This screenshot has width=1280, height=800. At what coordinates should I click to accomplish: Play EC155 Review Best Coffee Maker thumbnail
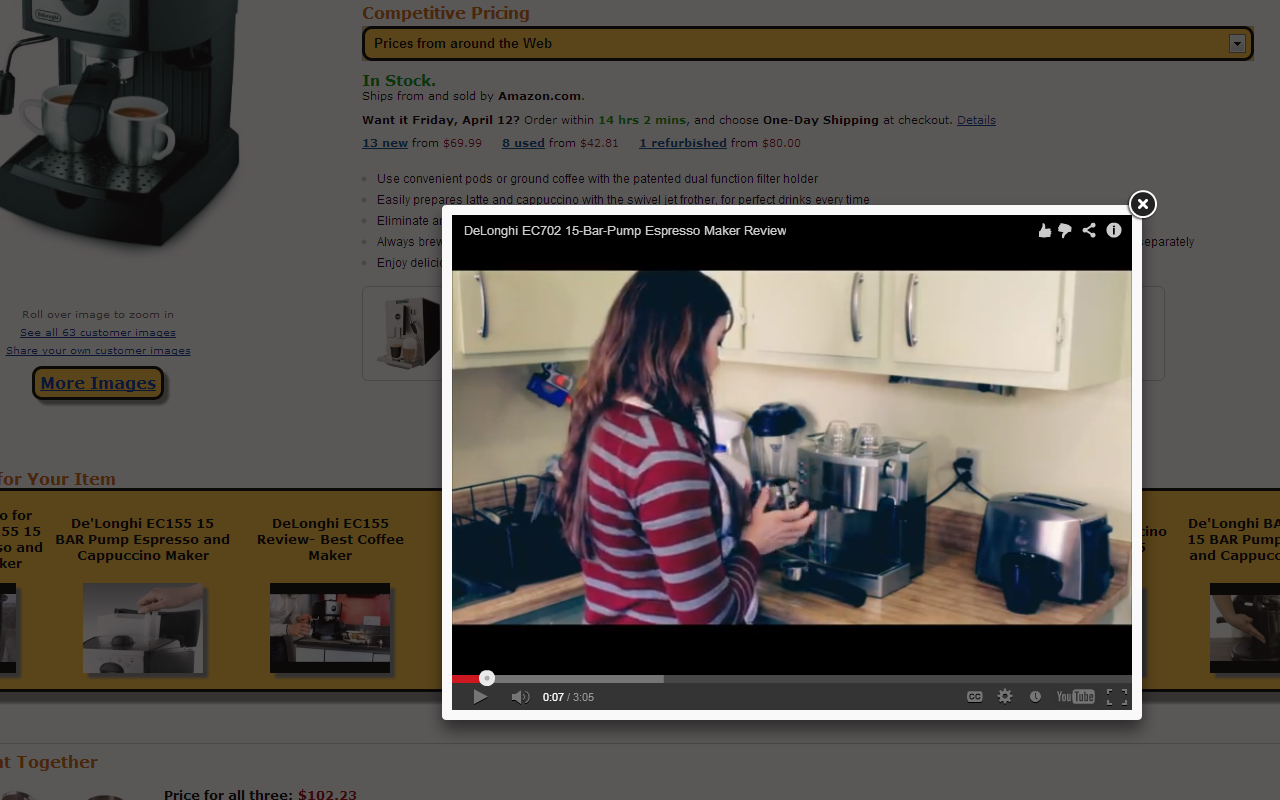click(x=330, y=628)
